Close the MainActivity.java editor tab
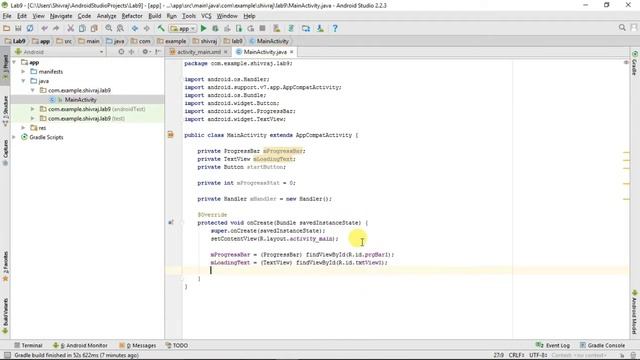Image resolution: width=640 pixels, height=360 pixels. pos(291,52)
